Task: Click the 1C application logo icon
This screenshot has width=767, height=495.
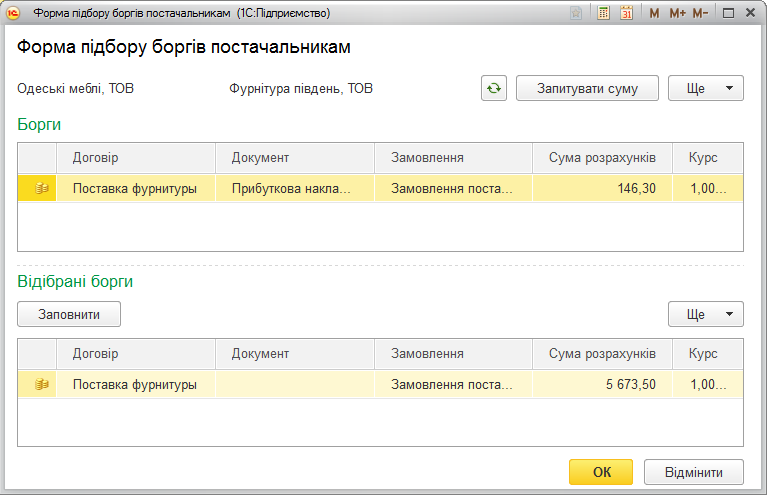Action: coord(13,13)
